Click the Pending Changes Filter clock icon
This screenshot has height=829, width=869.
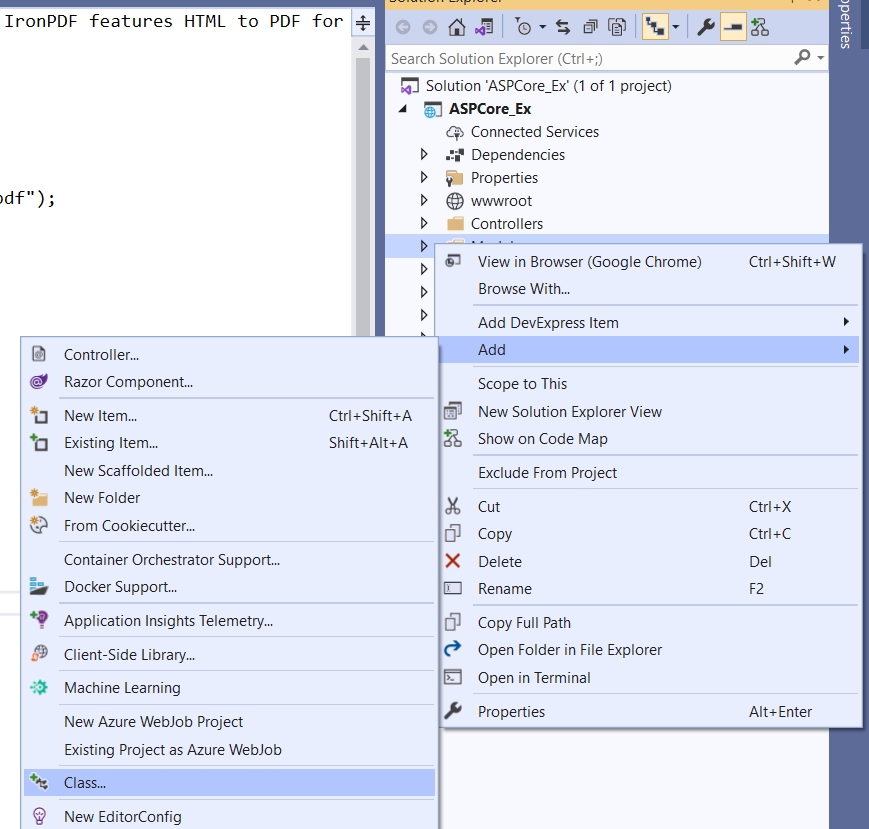click(523, 28)
